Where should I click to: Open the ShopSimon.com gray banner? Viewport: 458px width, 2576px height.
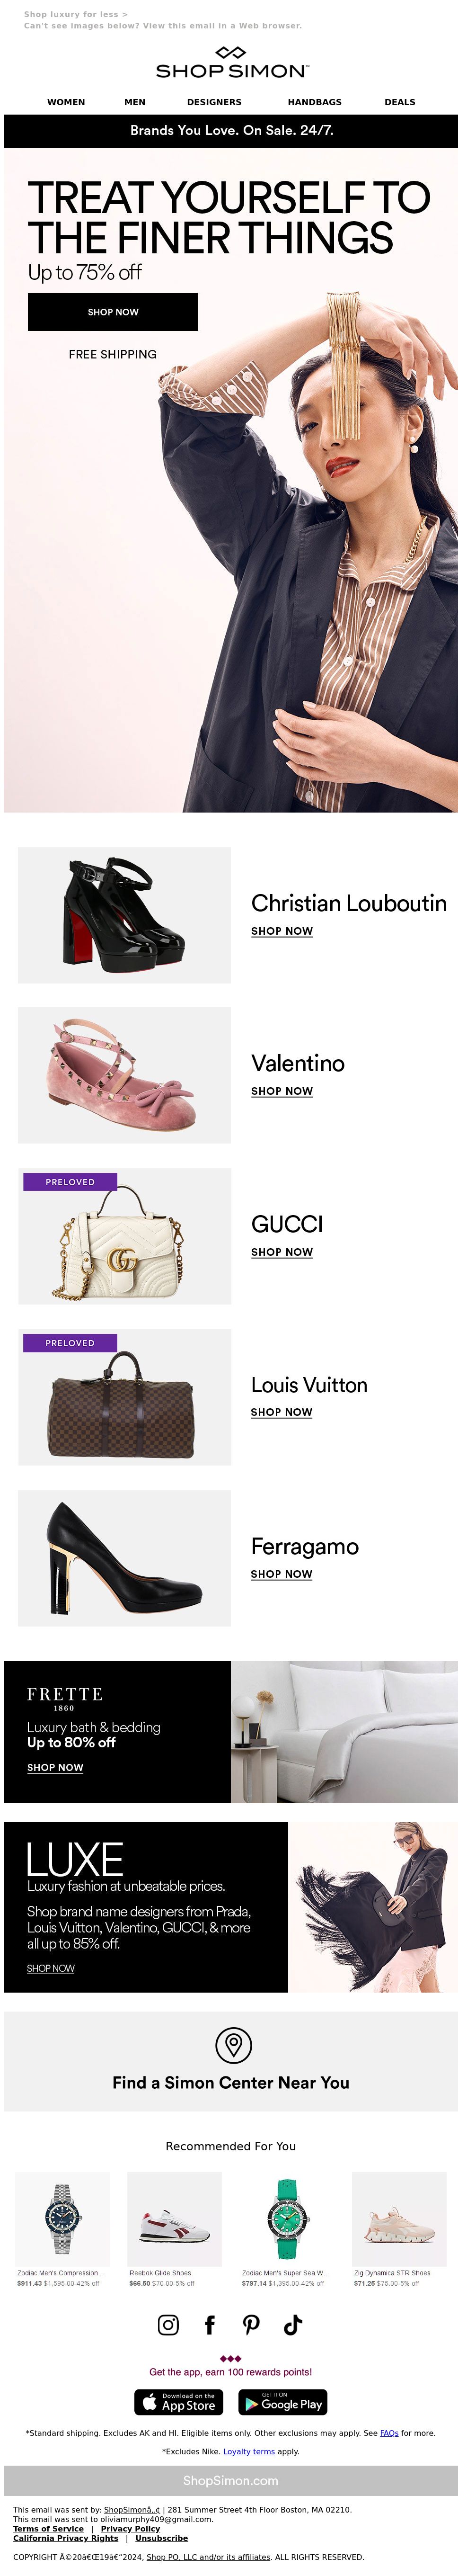tap(231, 2480)
